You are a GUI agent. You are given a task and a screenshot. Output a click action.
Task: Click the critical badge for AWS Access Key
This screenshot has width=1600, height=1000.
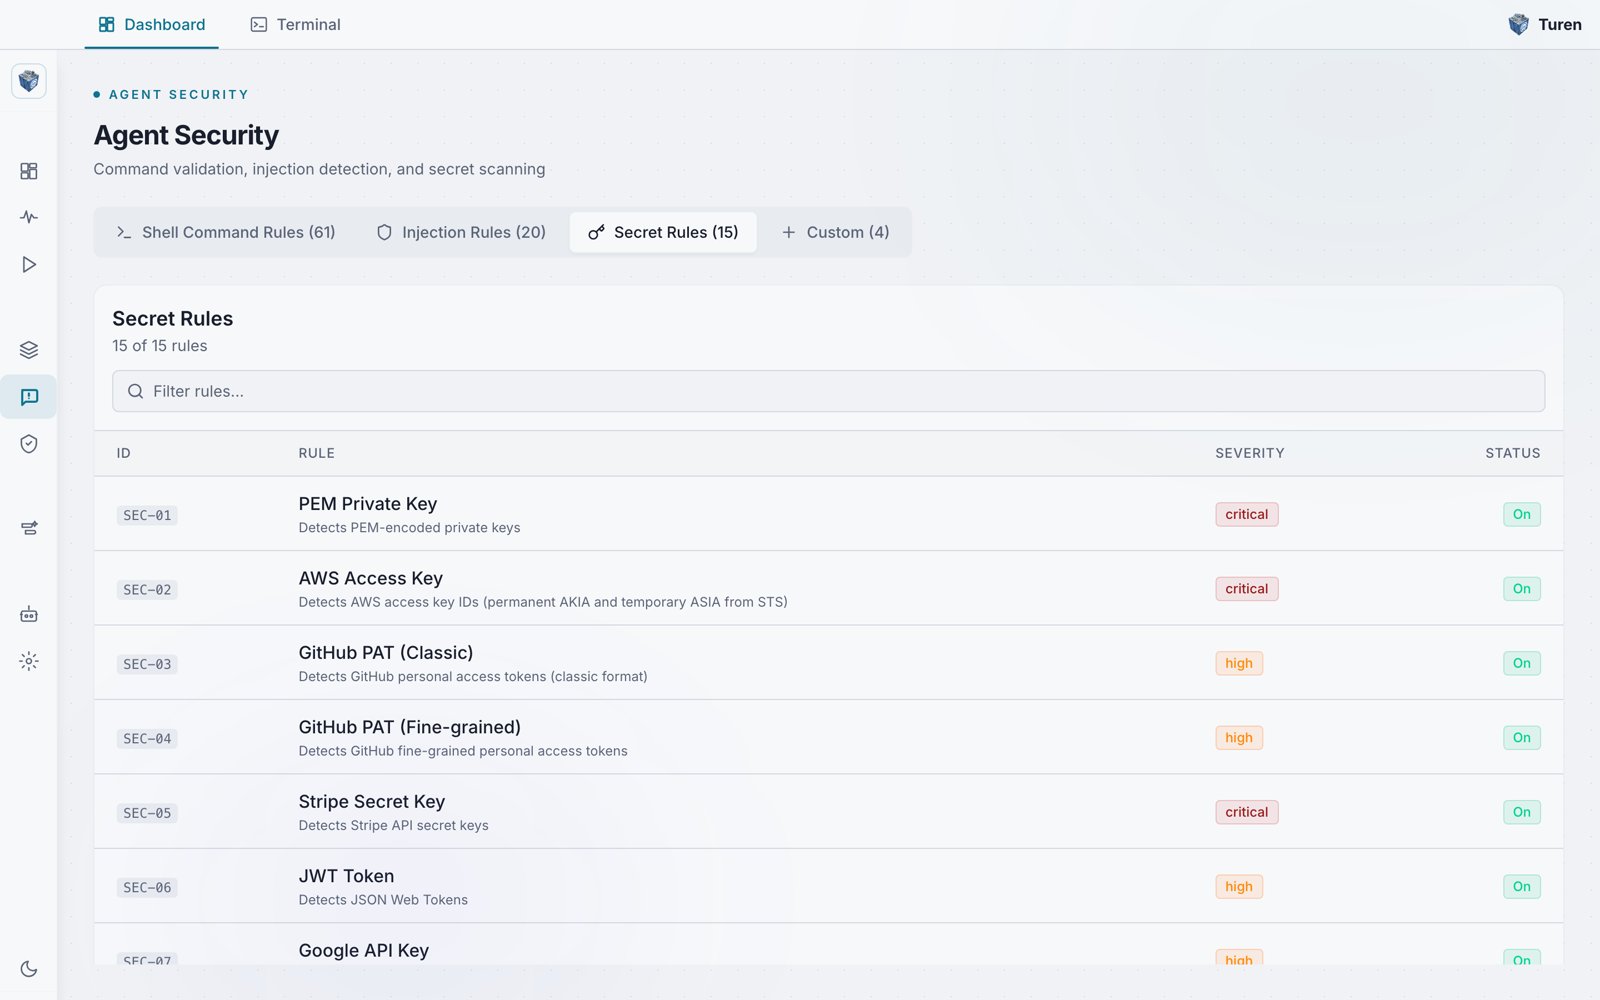pyautogui.click(x=1246, y=589)
